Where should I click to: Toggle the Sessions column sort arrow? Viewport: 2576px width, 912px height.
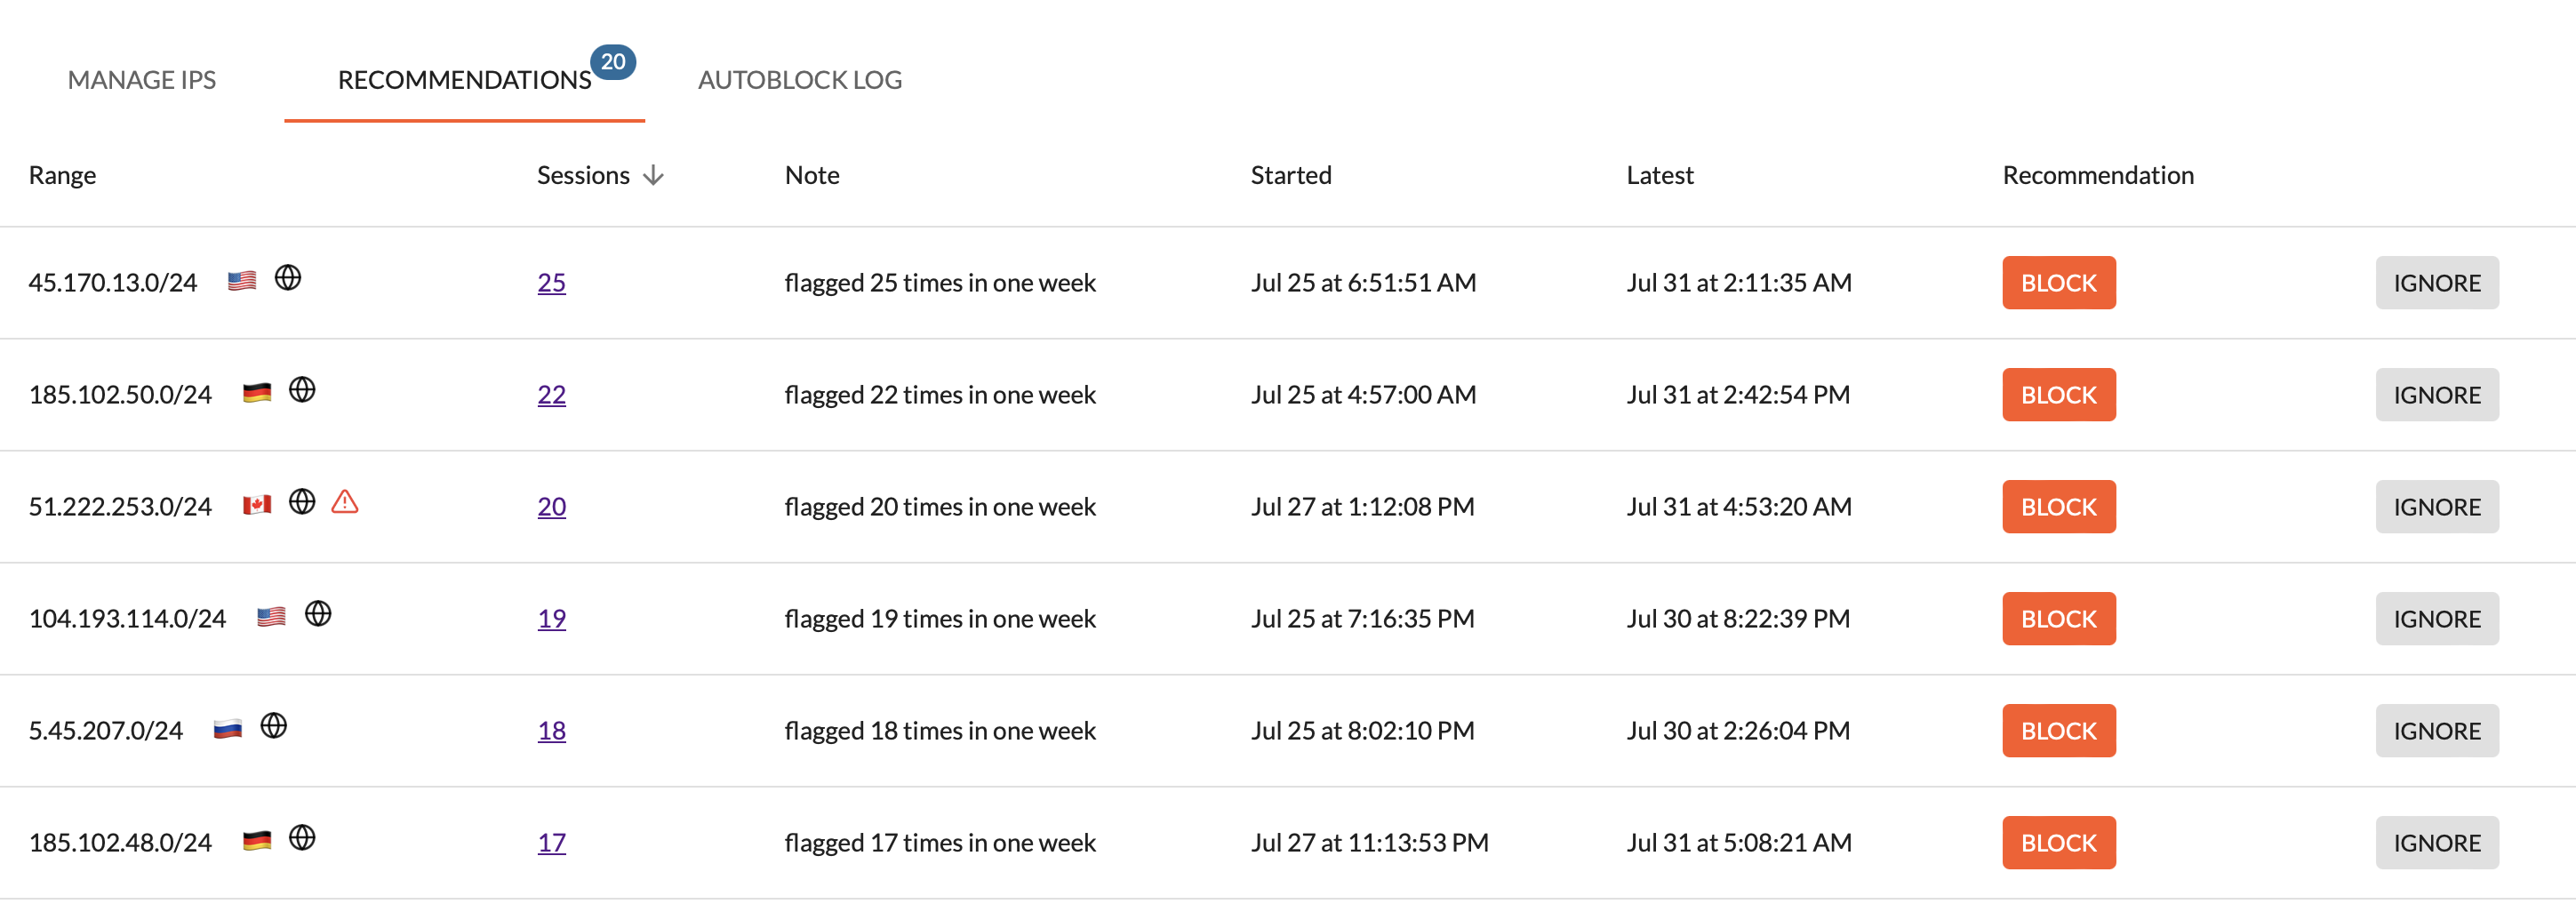pos(653,175)
